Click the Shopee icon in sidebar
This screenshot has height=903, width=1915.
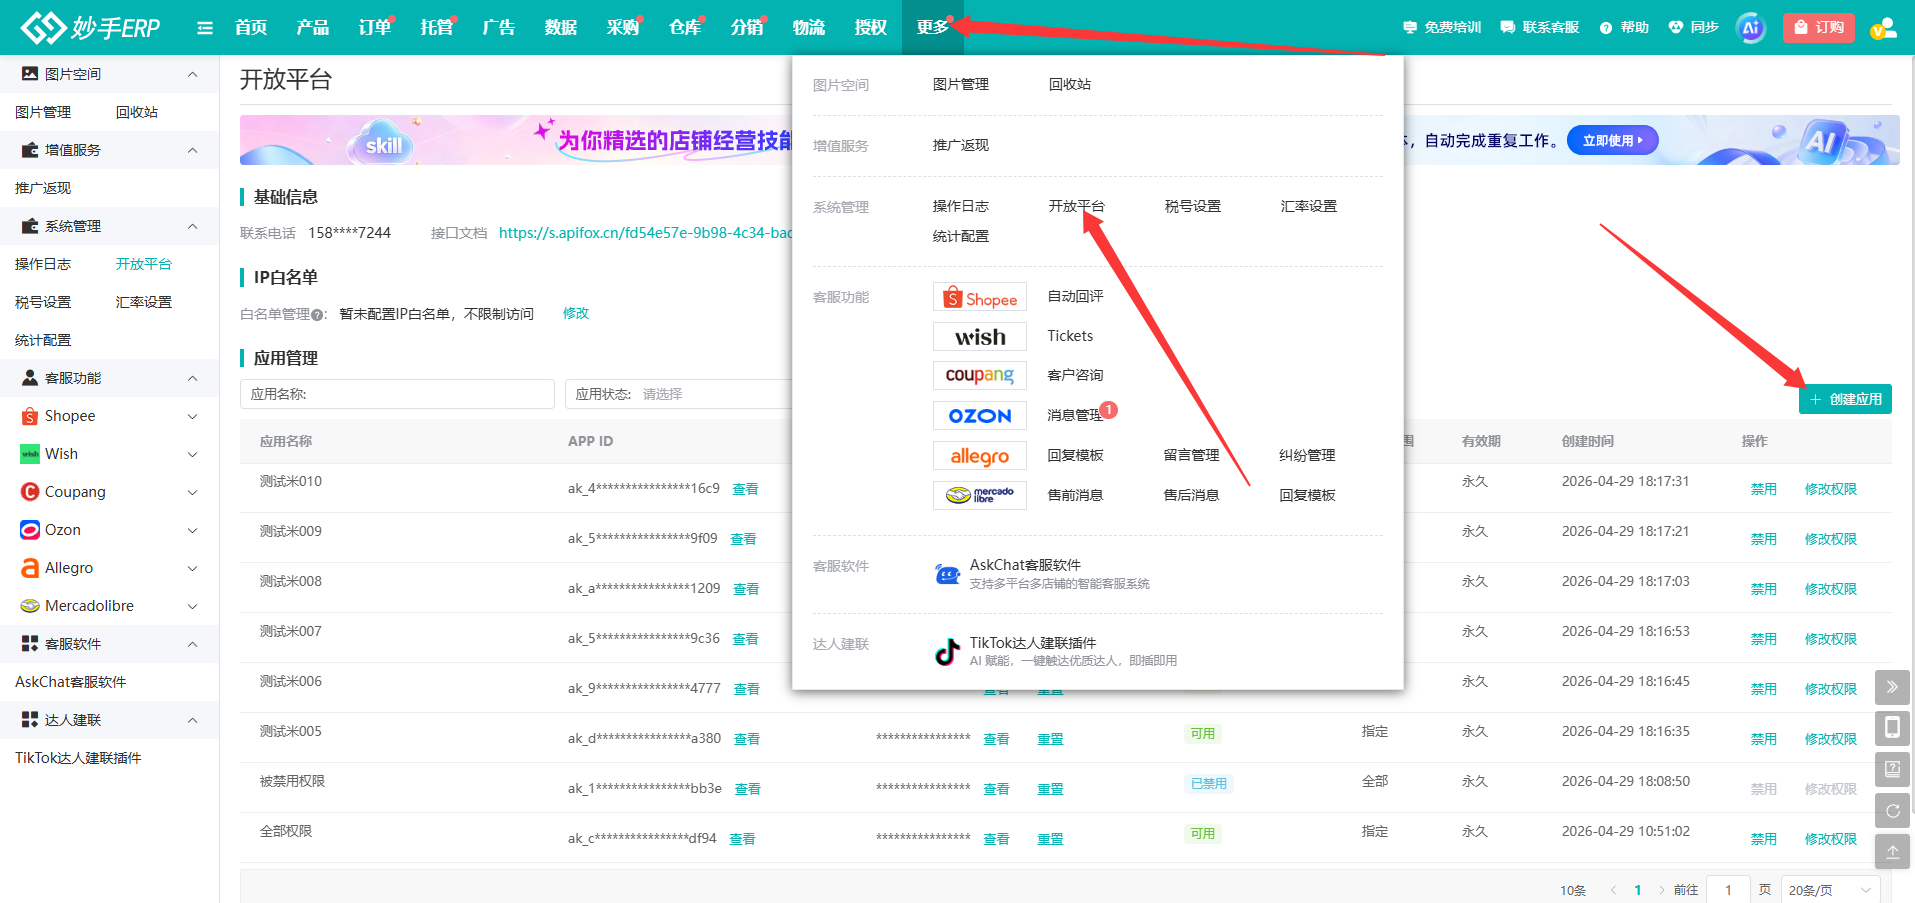click(x=30, y=416)
